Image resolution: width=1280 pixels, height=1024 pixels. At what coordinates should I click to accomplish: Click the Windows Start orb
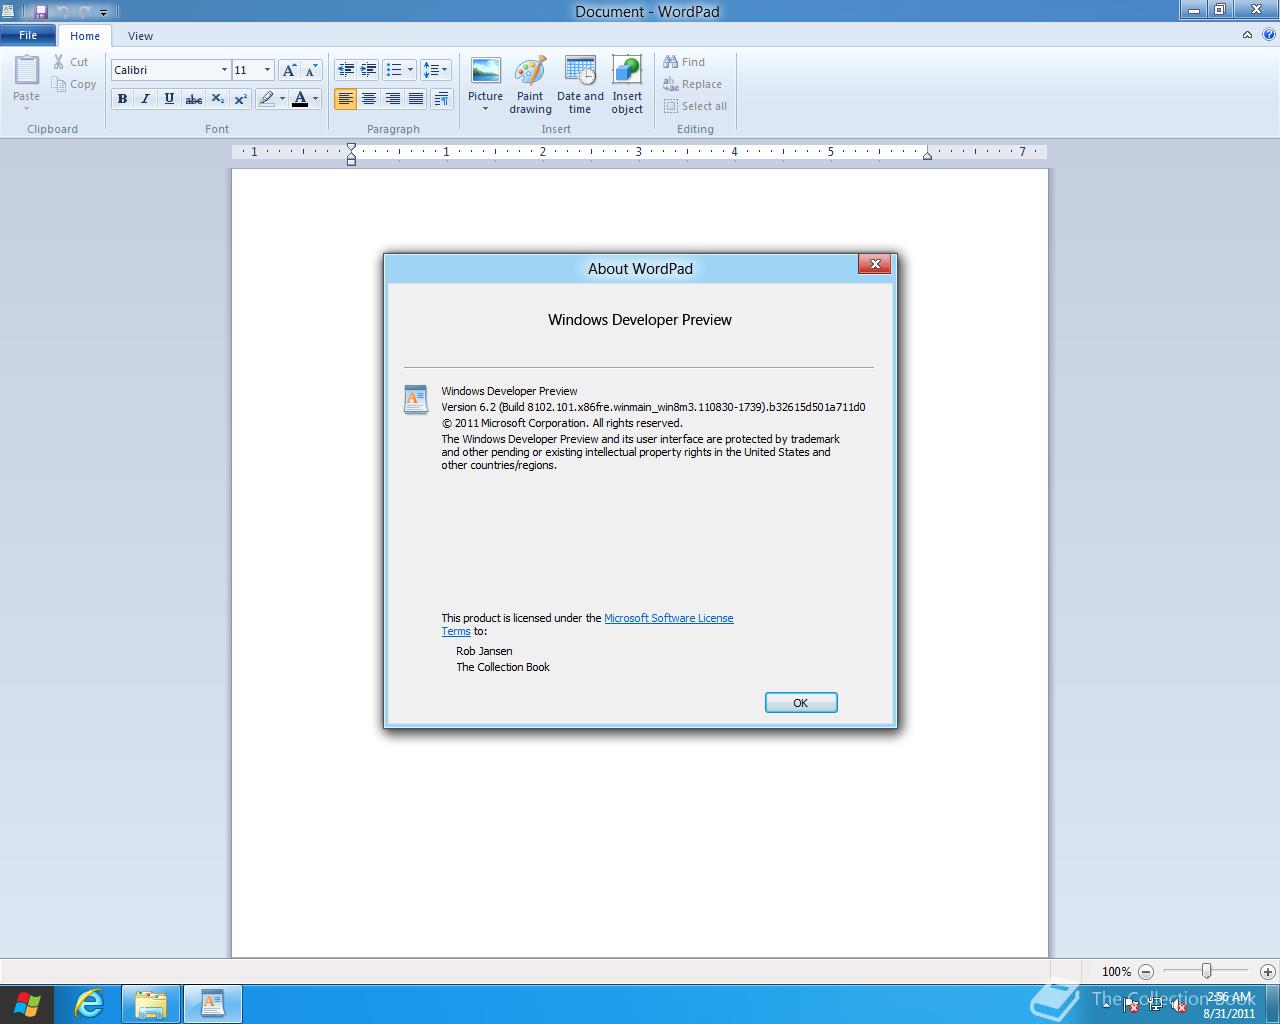(27, 1004)
